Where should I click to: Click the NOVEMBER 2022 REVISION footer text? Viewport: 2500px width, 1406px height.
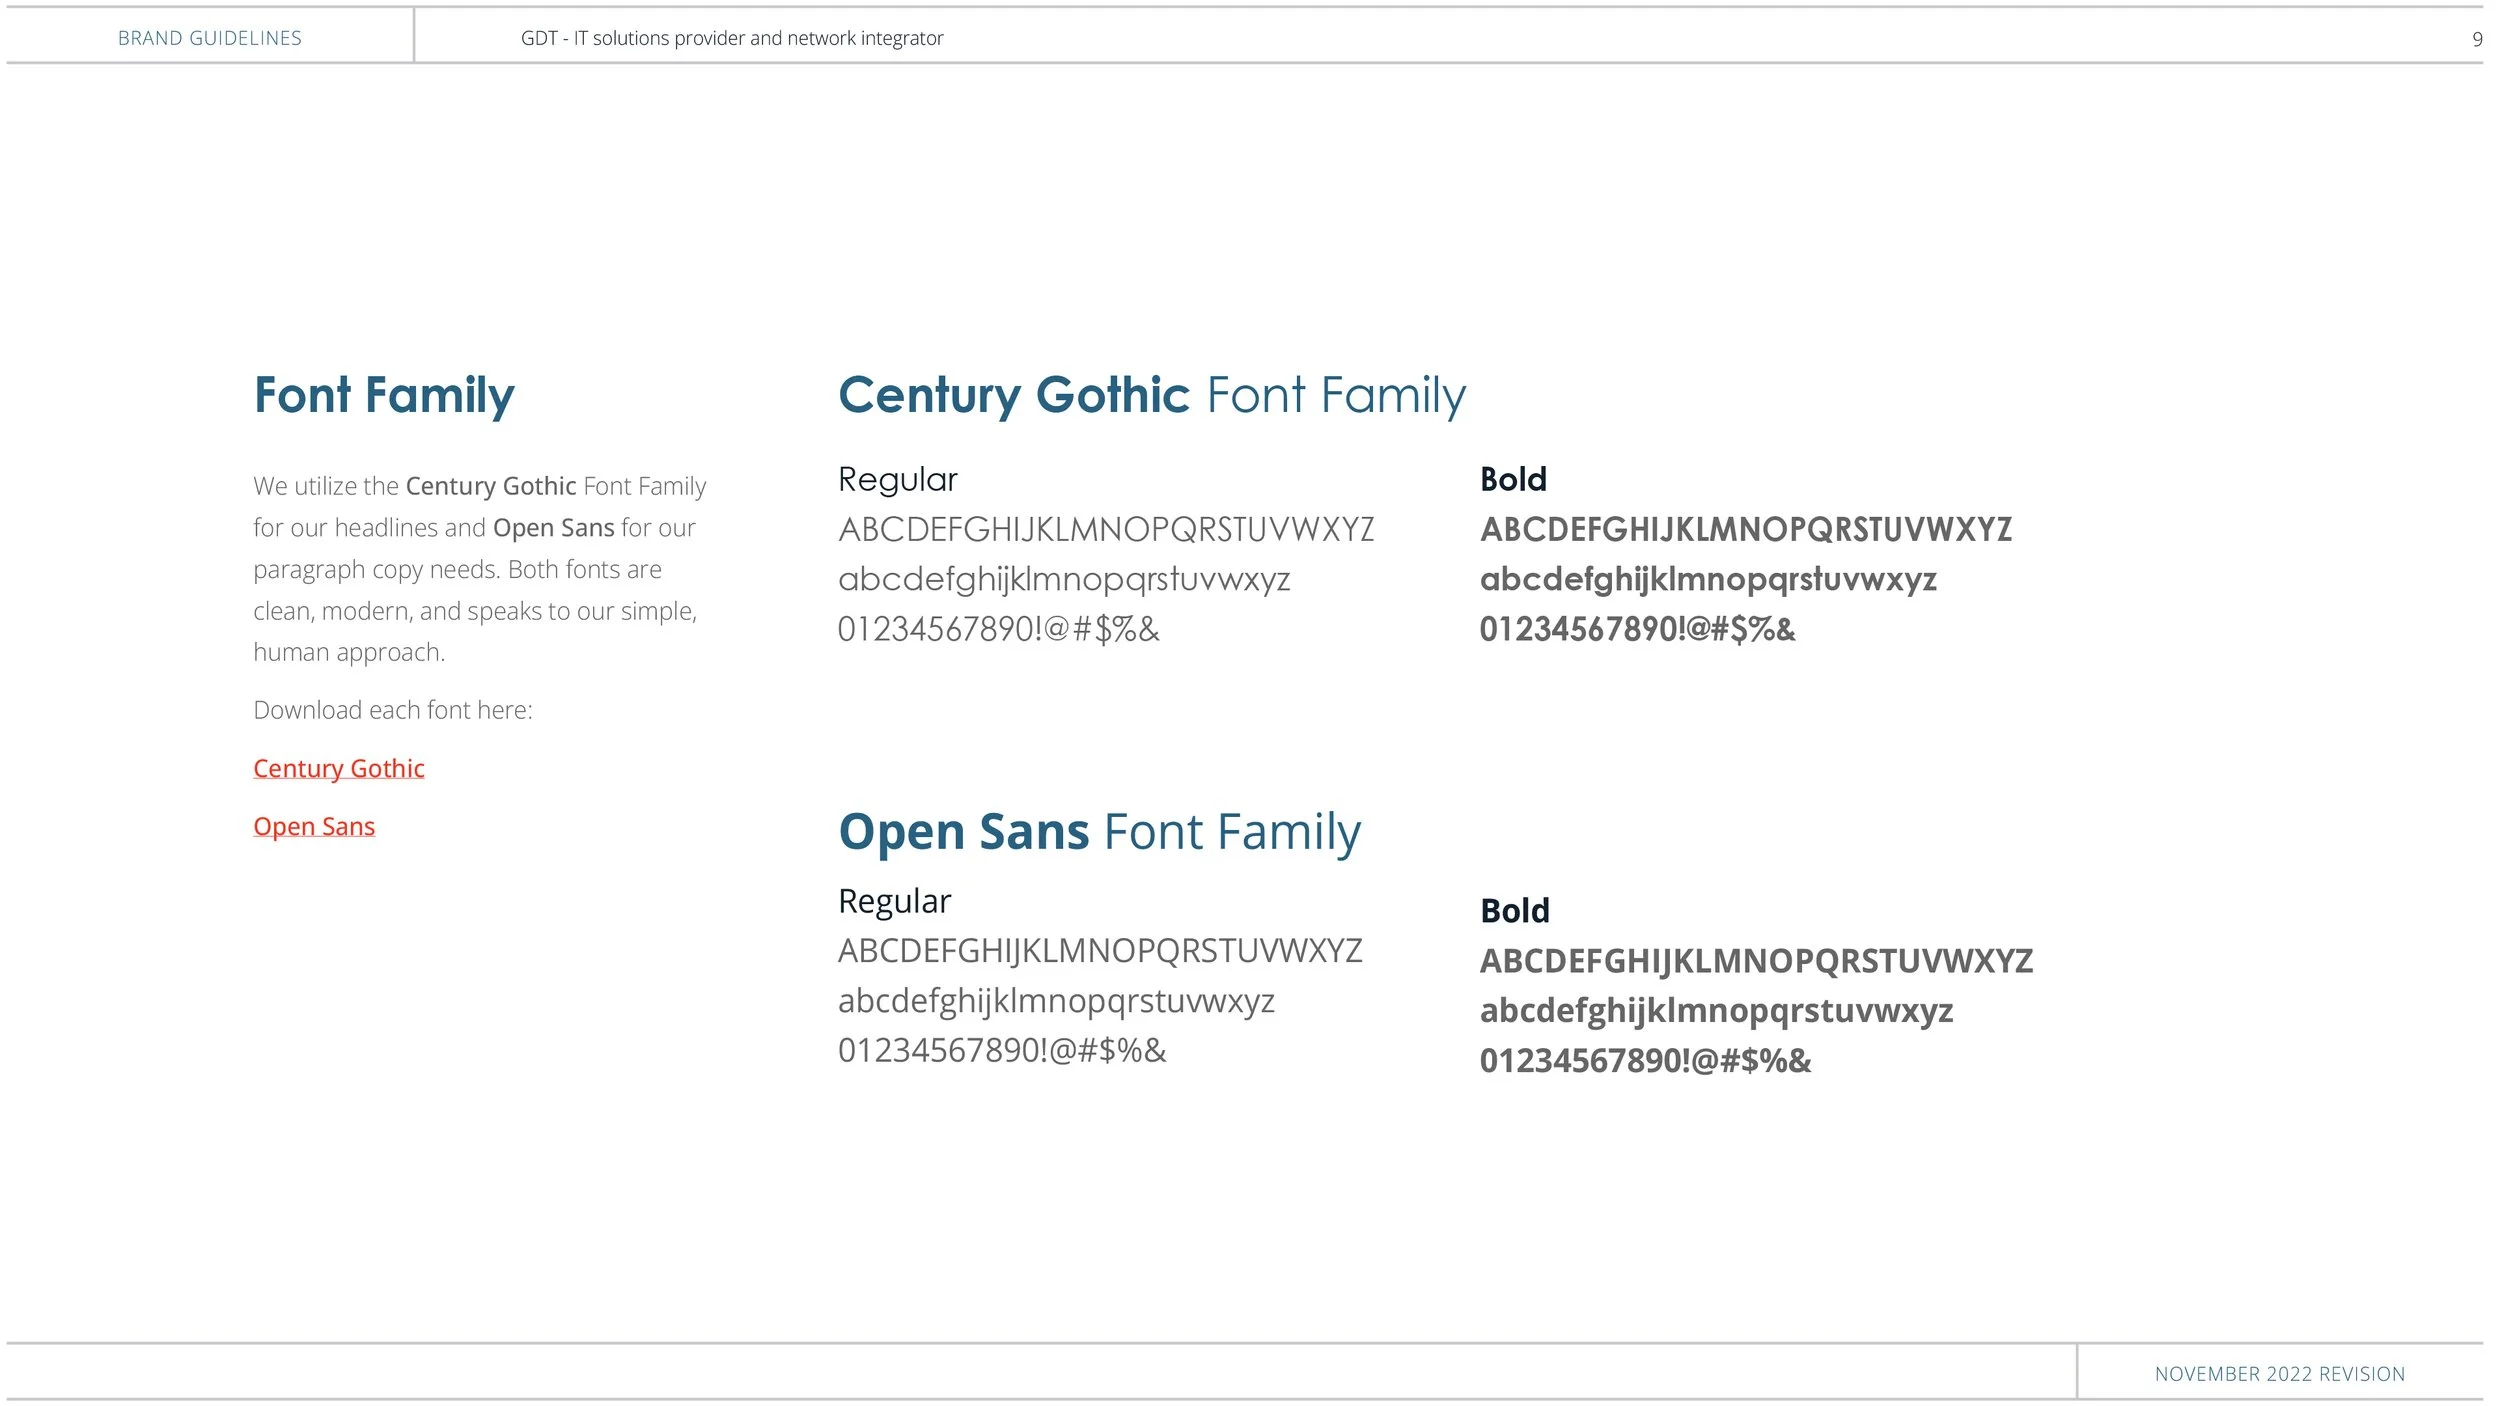pyautogui.click(x=2280, y=1374)
